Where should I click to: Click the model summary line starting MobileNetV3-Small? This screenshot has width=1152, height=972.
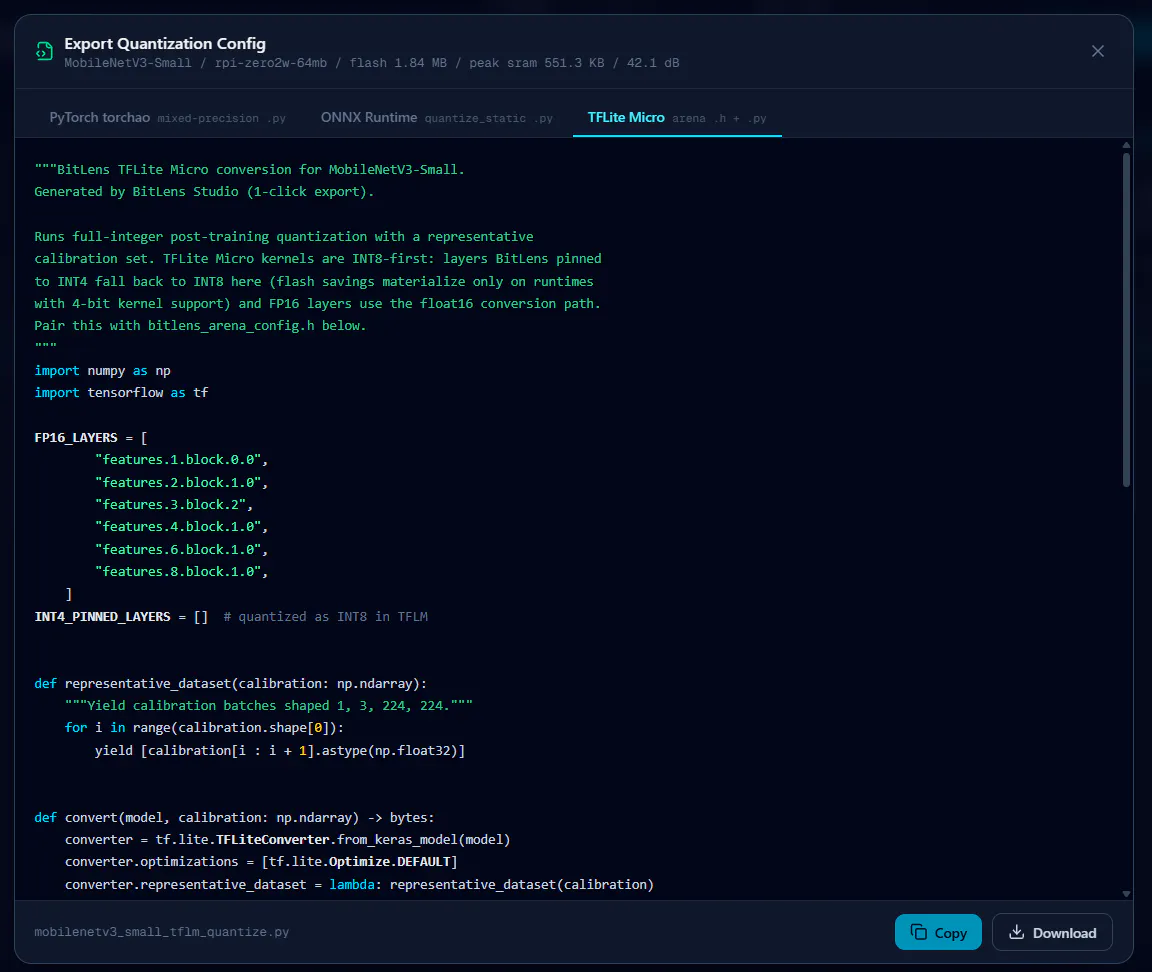pos(372,63)
